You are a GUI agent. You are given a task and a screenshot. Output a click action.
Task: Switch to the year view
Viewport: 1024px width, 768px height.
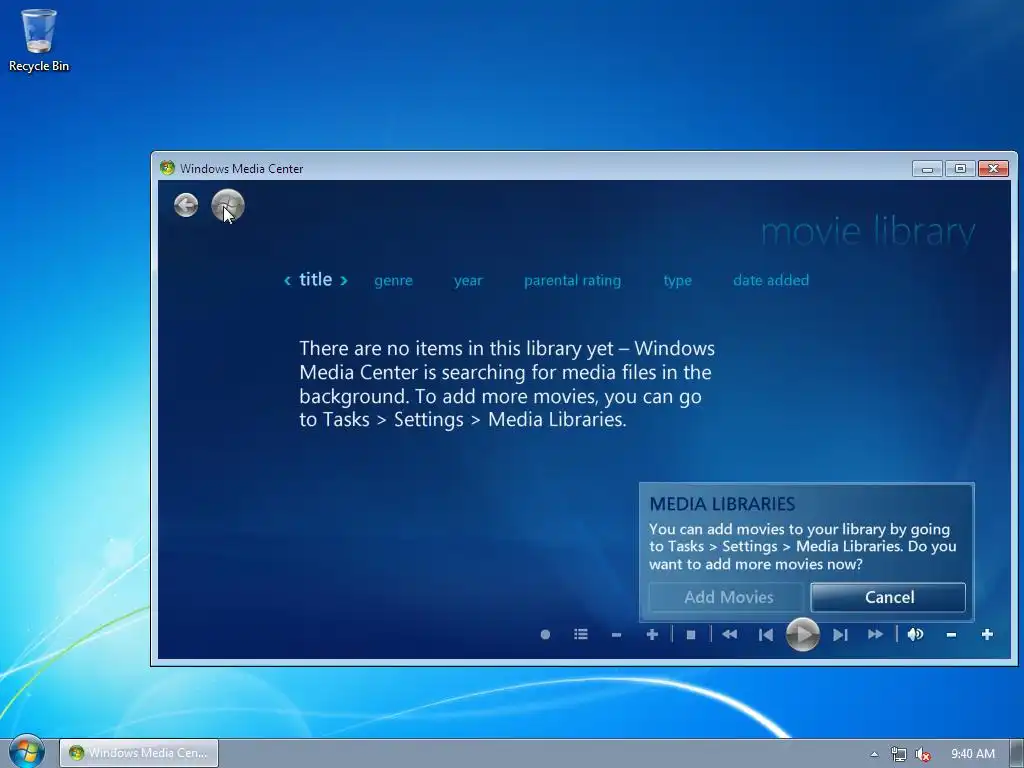468,280
